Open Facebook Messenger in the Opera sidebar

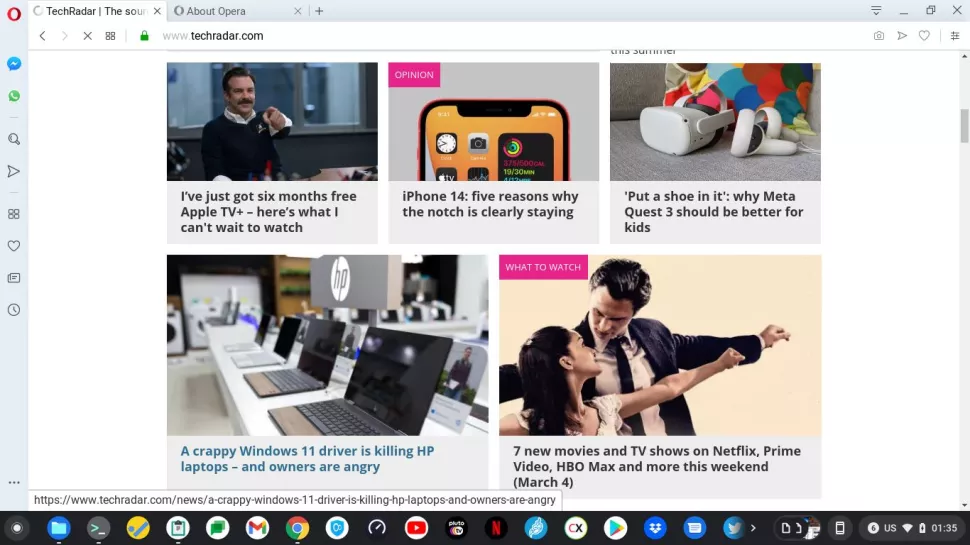(14, 64)
